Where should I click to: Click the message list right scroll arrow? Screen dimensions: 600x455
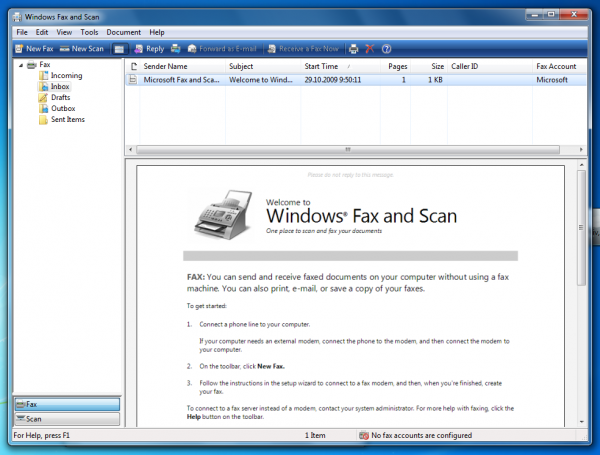point(581,150)
